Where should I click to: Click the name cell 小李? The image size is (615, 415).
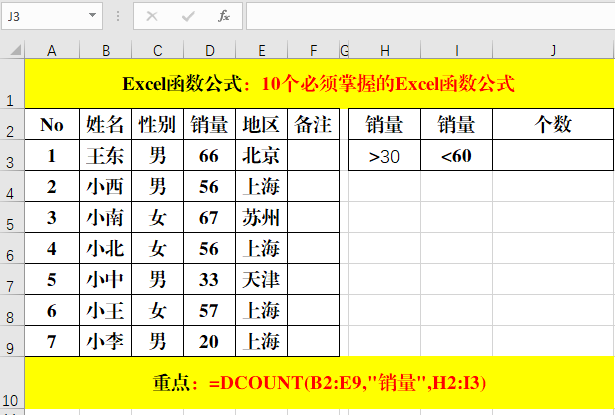pyautogui.click(x=106, y=341)
